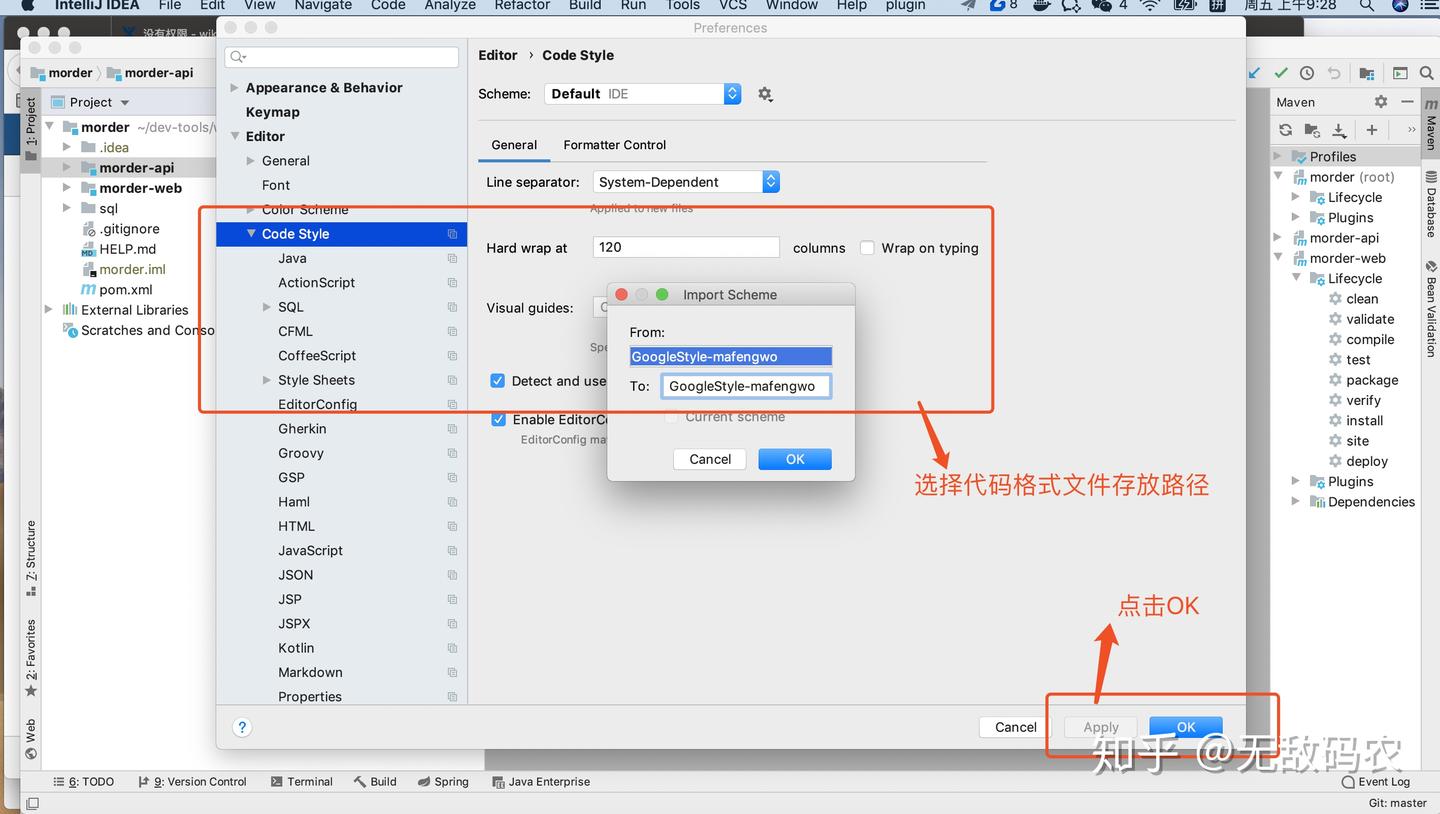Viewport: 1440px width, 814px height.
Task: Click Cancel button in Preferences
Action: click(x=1016, y=727)
